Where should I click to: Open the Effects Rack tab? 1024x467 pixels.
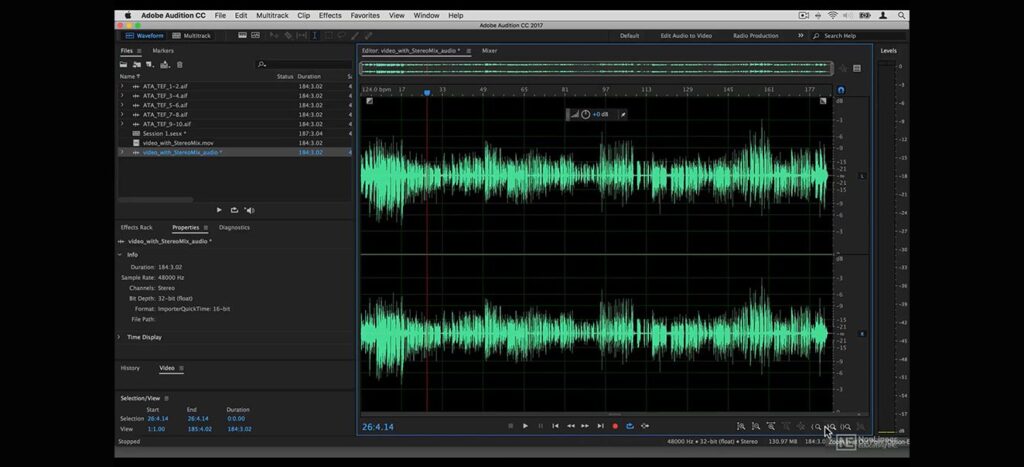click(x=136, y=227)
